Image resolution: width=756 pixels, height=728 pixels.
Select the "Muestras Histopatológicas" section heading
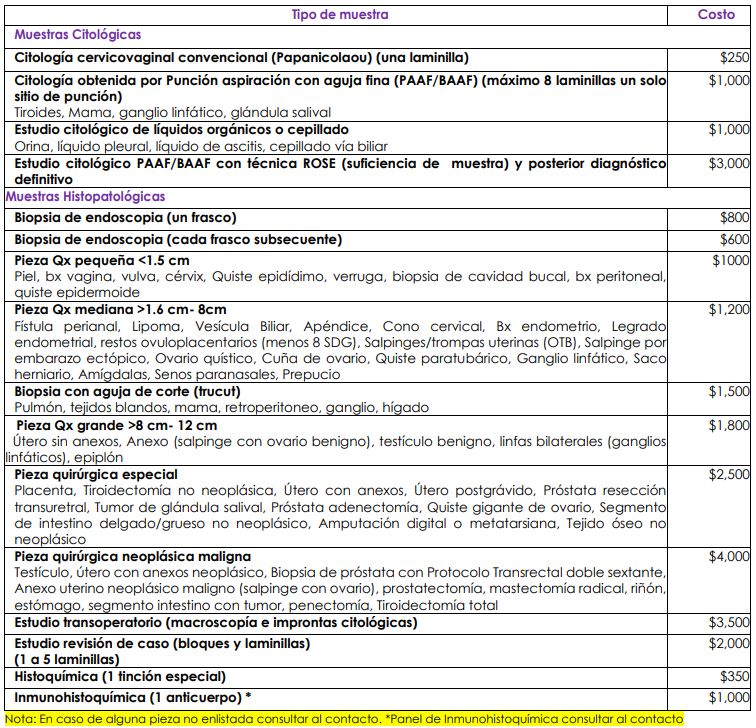(85, 197)
